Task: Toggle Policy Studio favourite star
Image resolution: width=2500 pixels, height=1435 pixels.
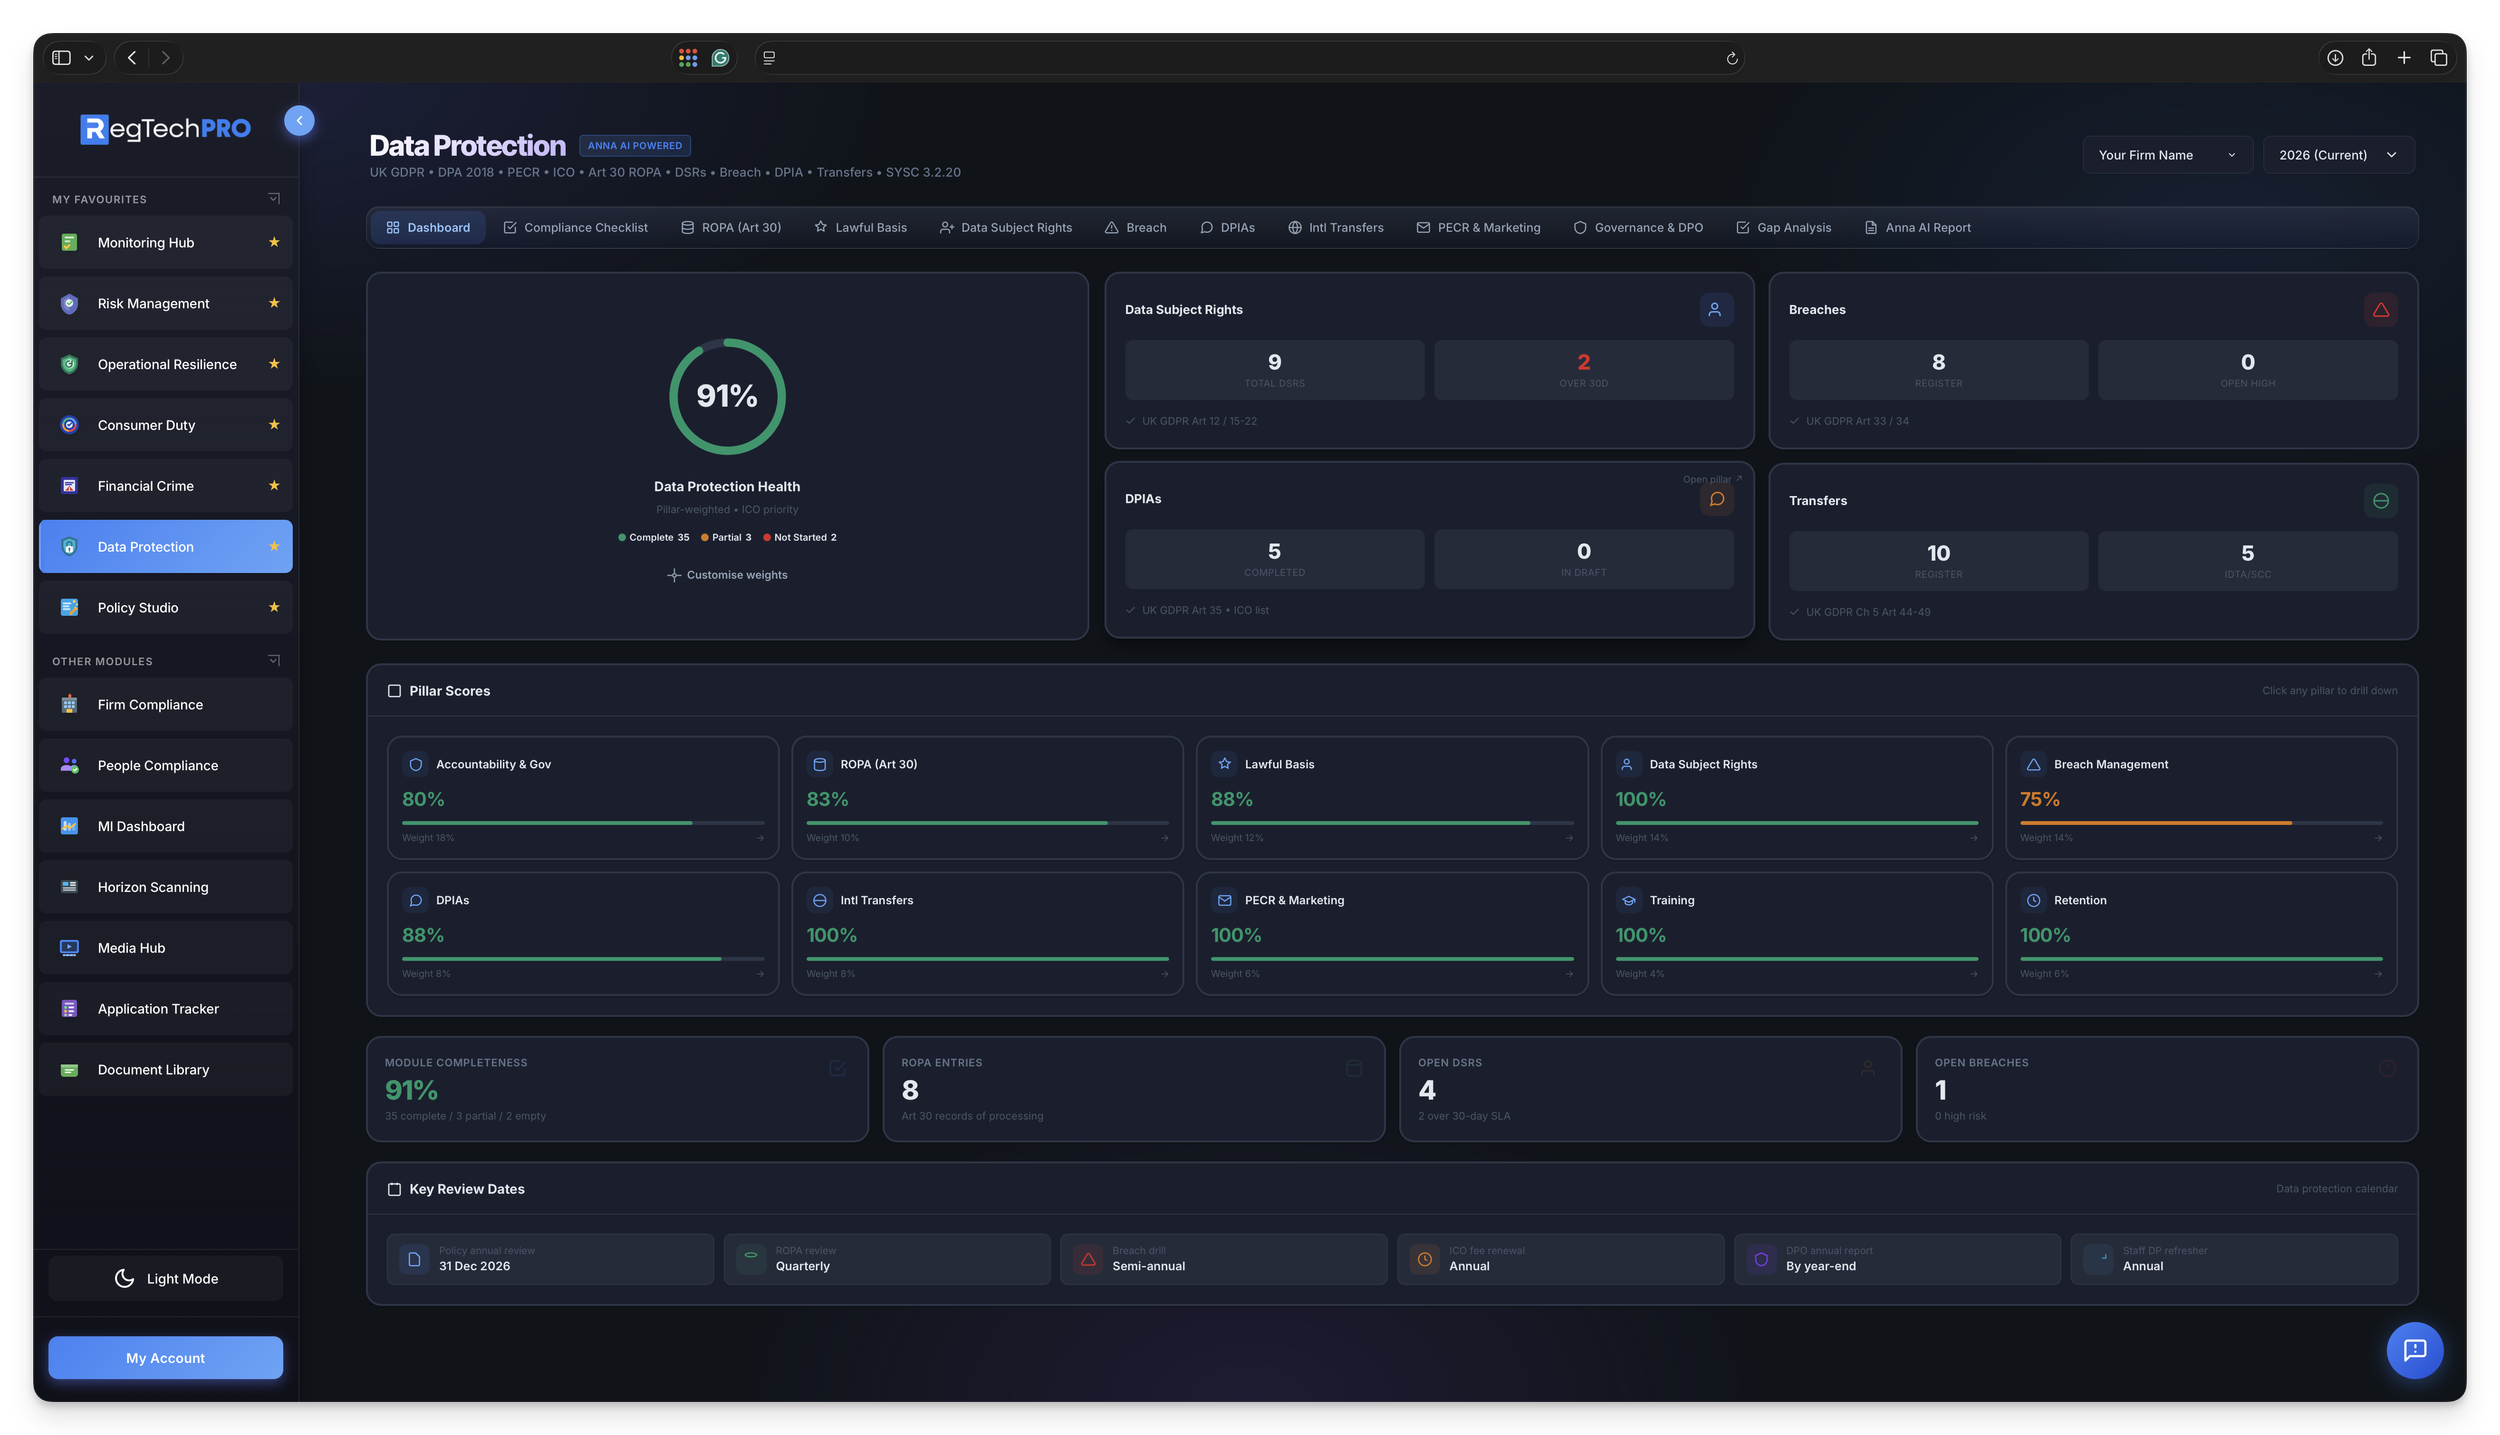Action: (x=274, y=607)
